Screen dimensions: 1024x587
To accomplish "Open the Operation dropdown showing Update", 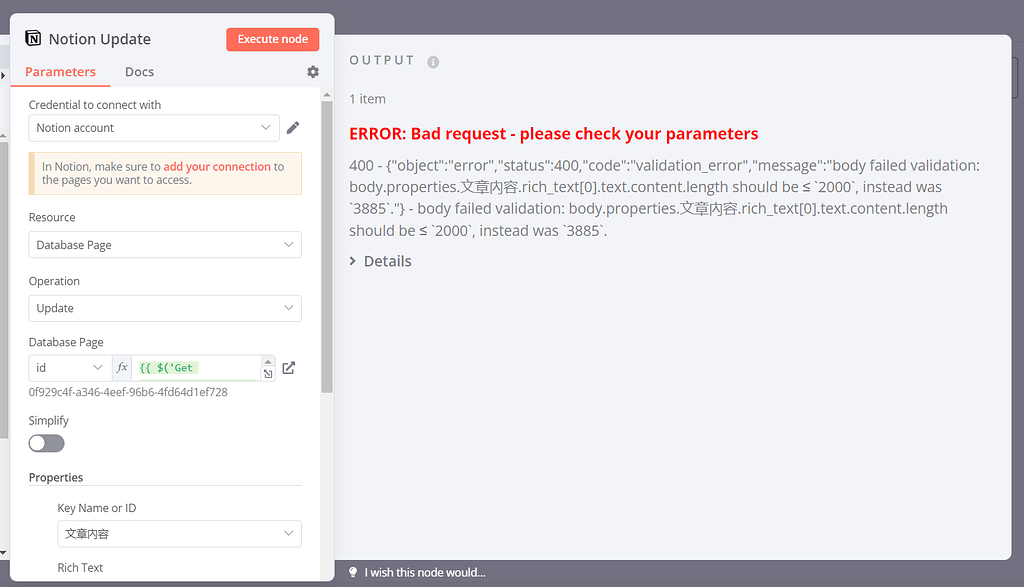I will (165, 308).
